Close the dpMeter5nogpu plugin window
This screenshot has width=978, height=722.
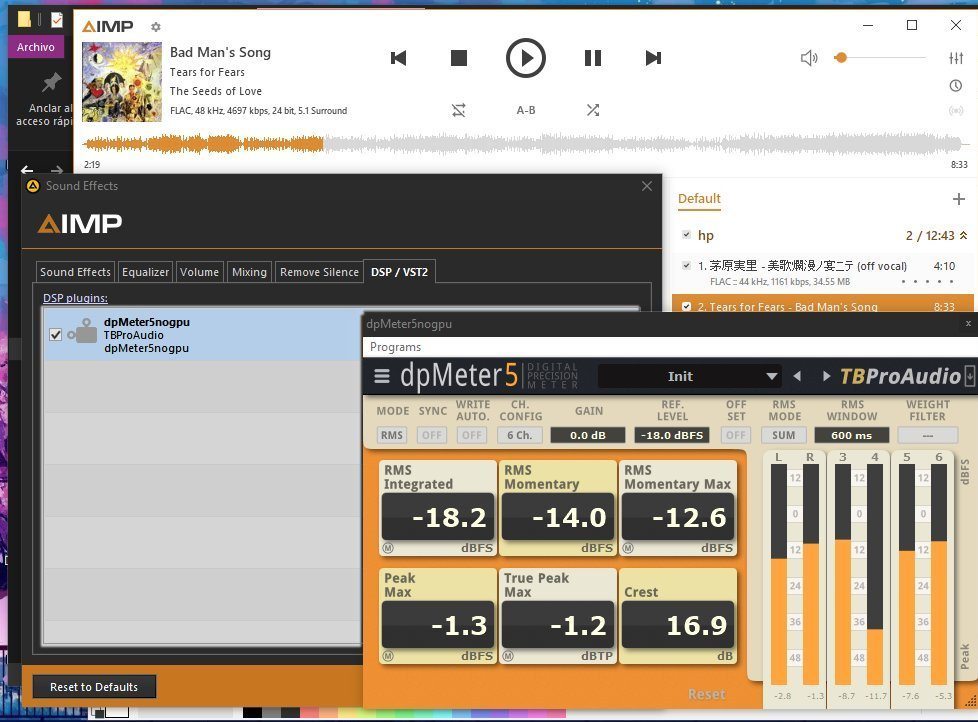click(x=968, y=324)
